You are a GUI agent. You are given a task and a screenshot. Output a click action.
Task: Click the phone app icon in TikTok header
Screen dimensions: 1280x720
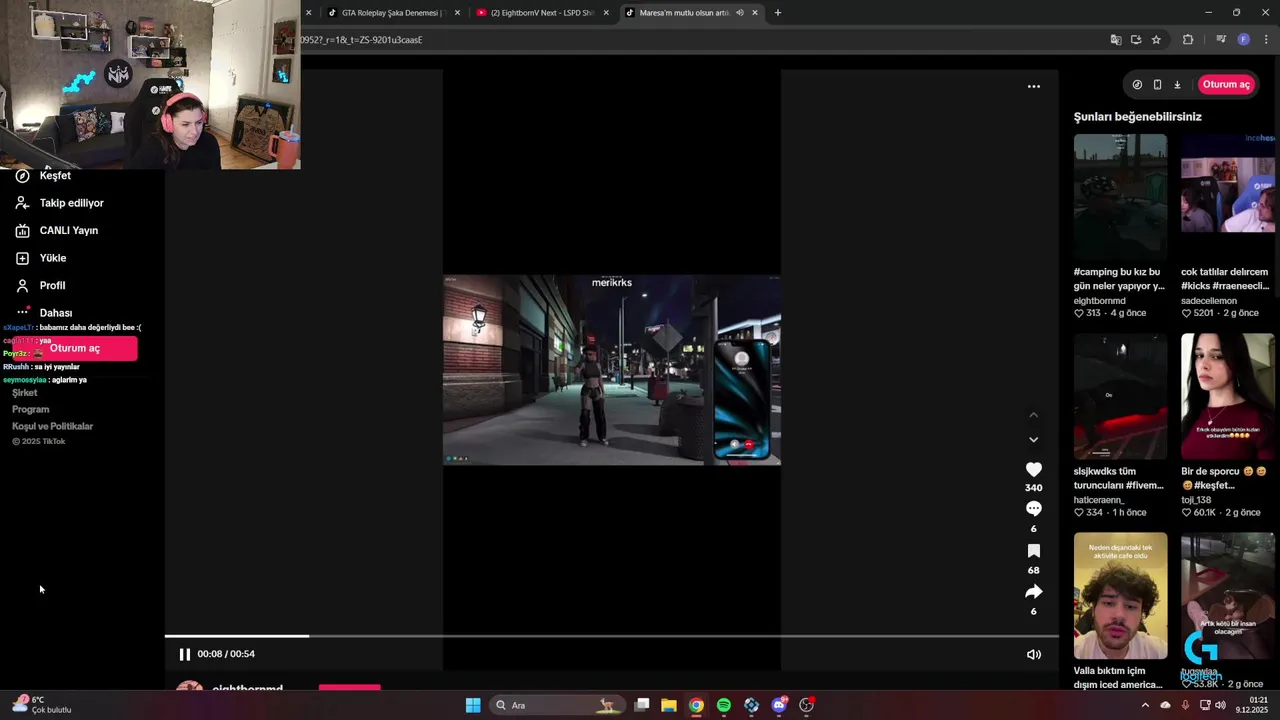pos(1157,85)
